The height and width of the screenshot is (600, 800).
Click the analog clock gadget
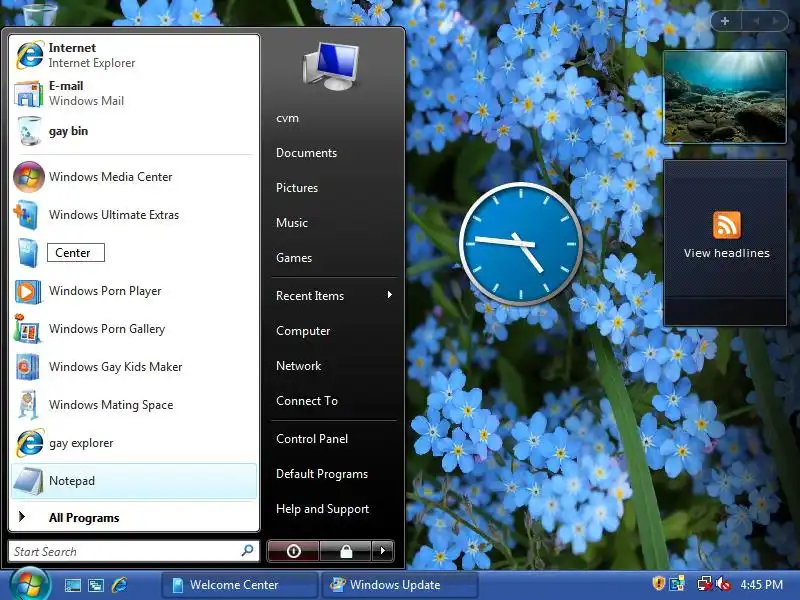(x=520, y=244)
